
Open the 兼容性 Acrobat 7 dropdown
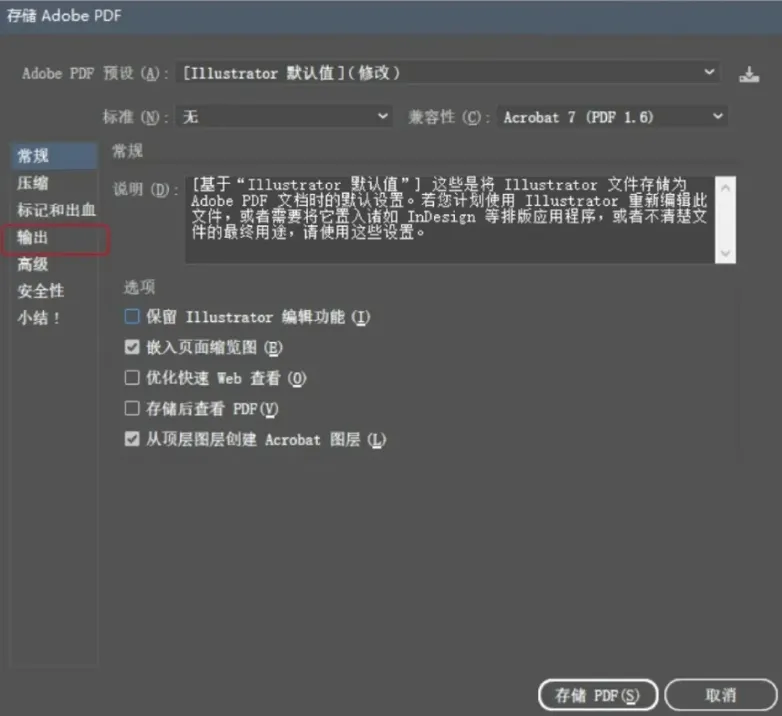click(612, 117)
